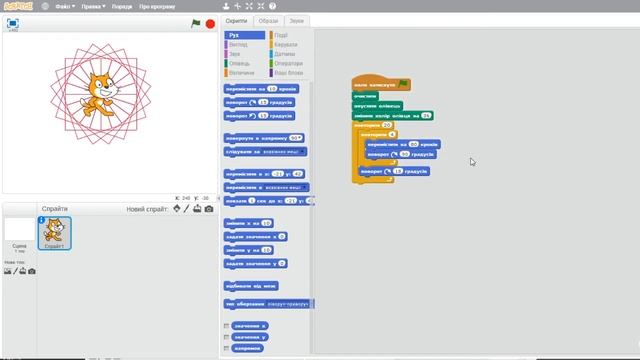This screenshot has width=640, height=360.
Task: Select the Оператори block category
Action: pos(289,63)
